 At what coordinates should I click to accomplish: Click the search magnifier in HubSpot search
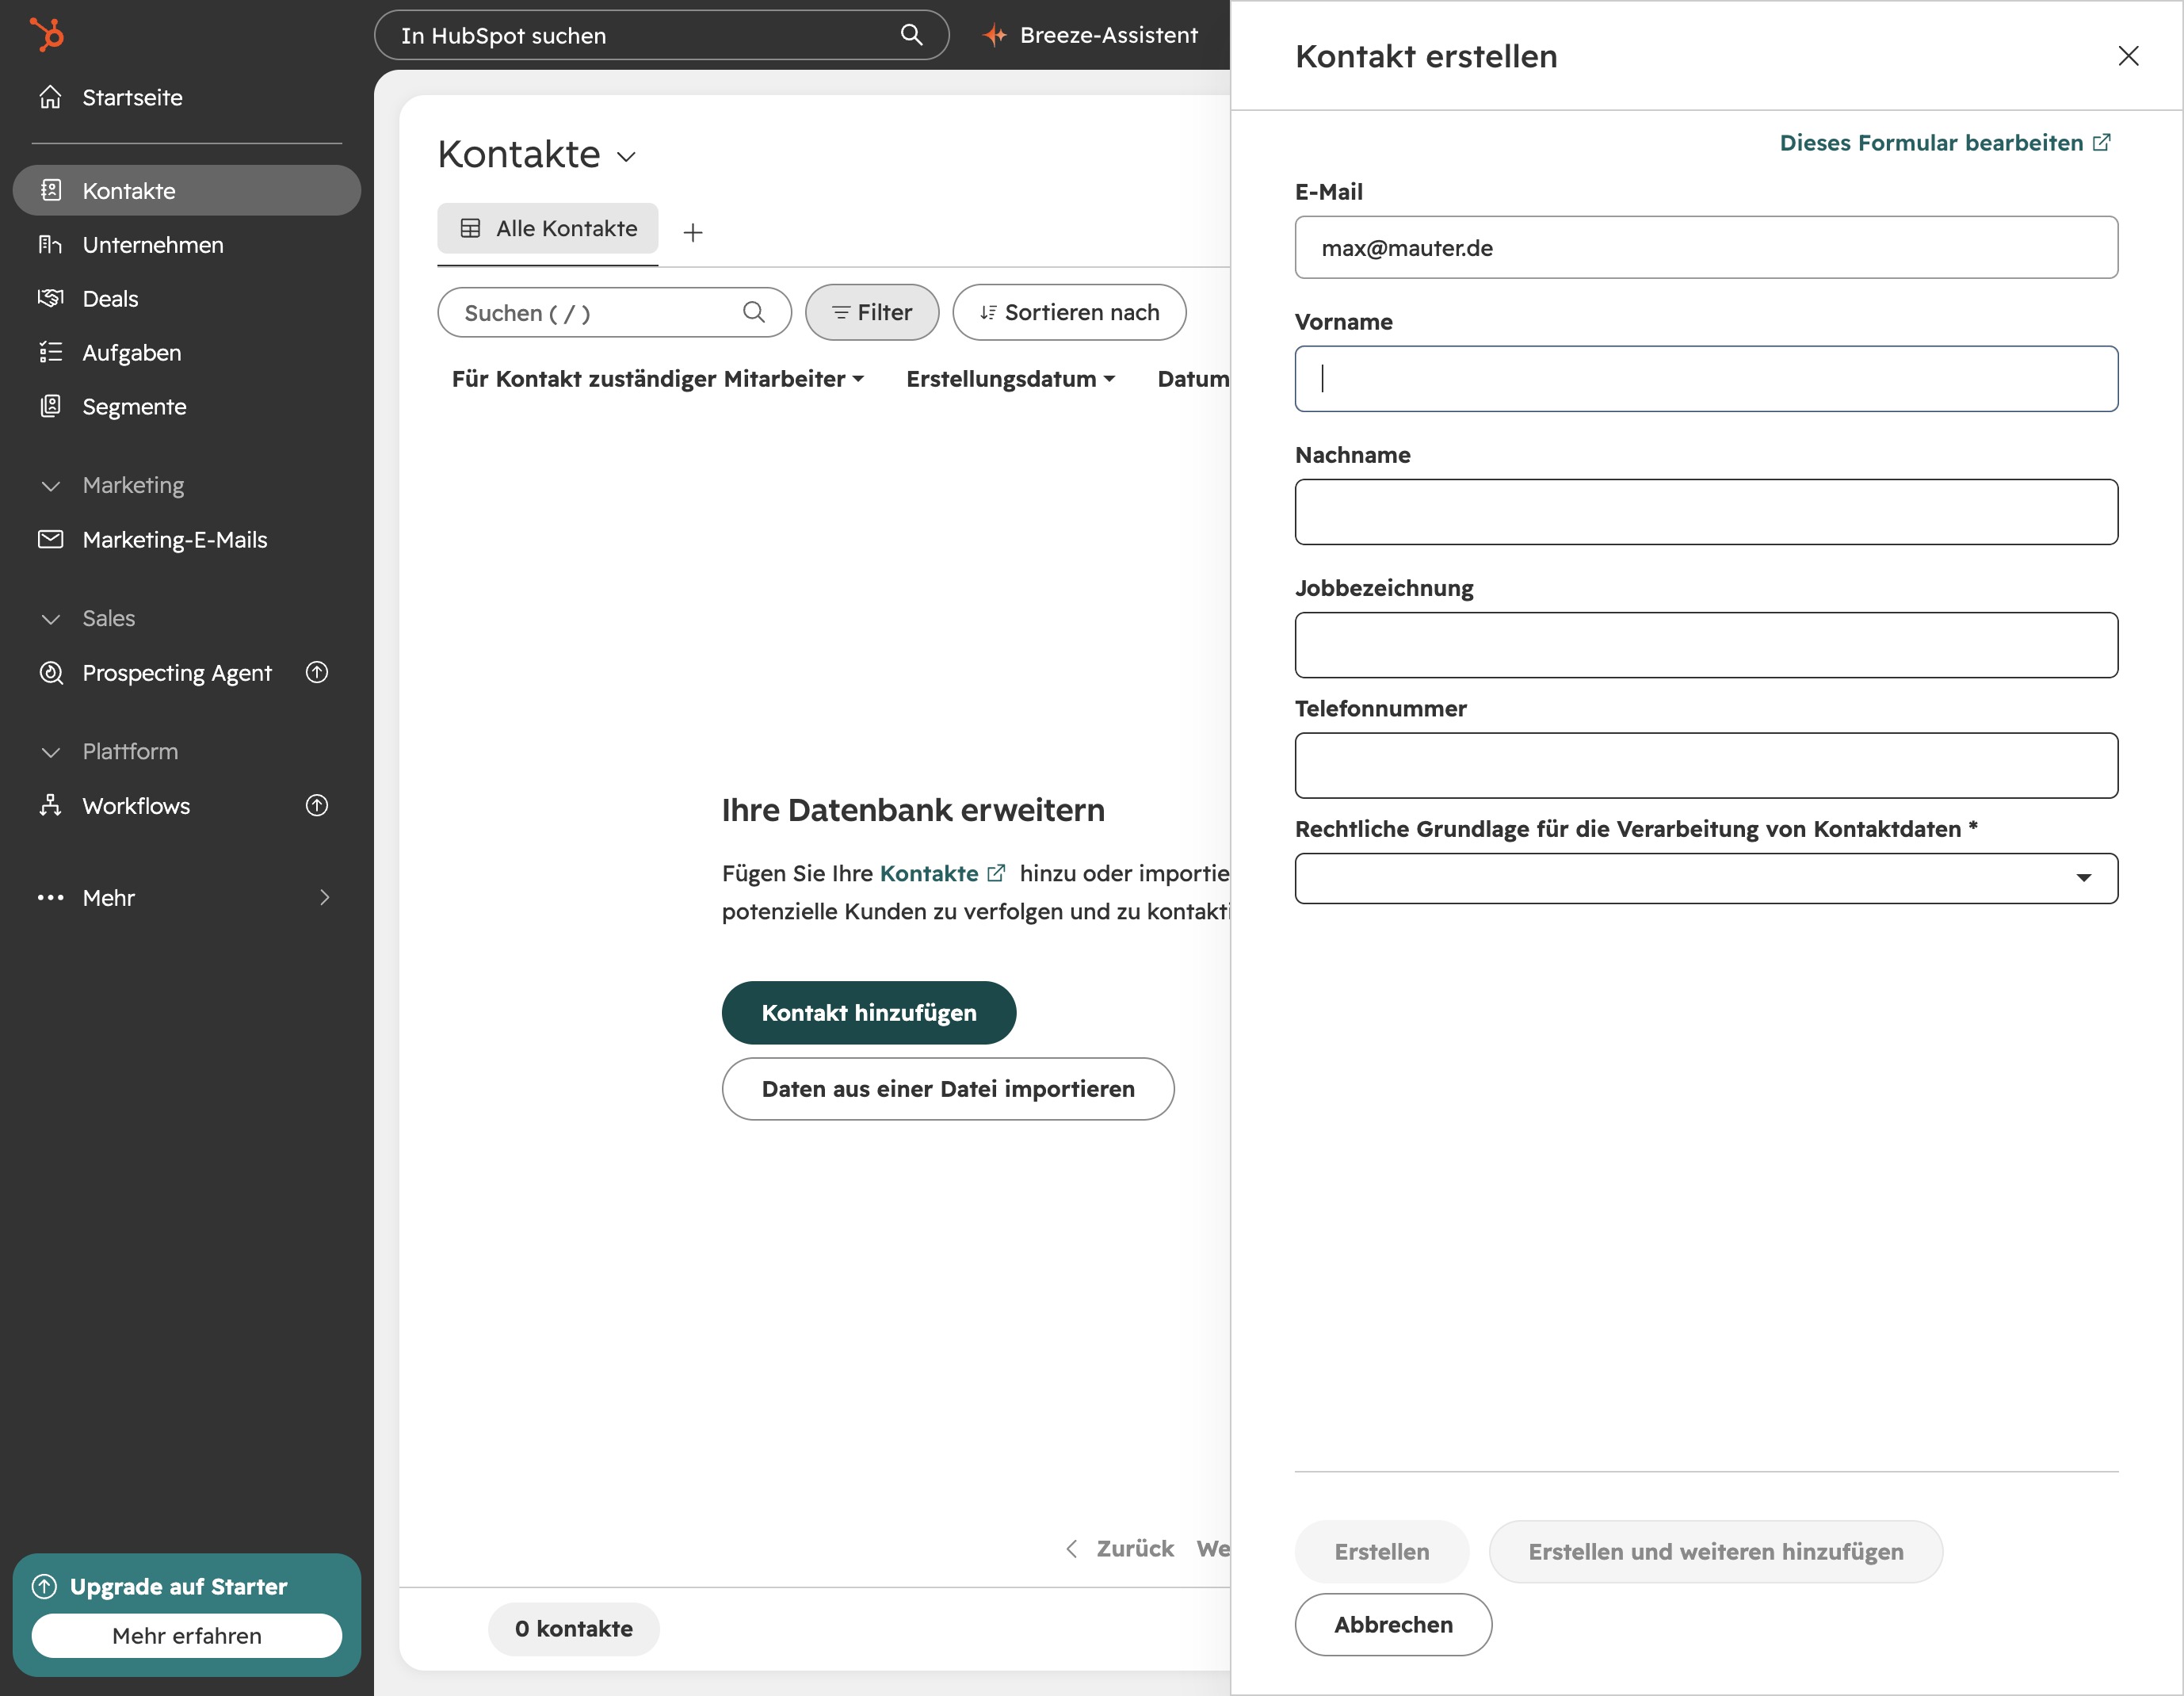coord(911,35)
